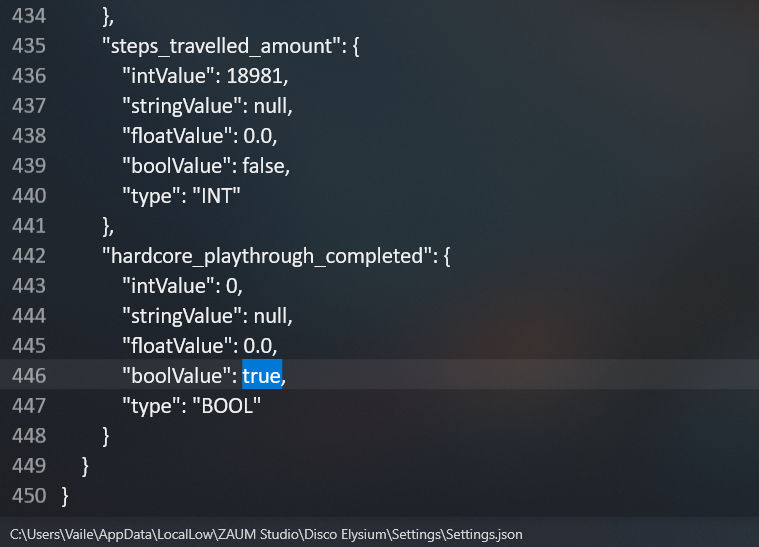This screenshot has width=759, height=547.
Task: Click line number 435 in the gutter
Action: coord(28,46)
